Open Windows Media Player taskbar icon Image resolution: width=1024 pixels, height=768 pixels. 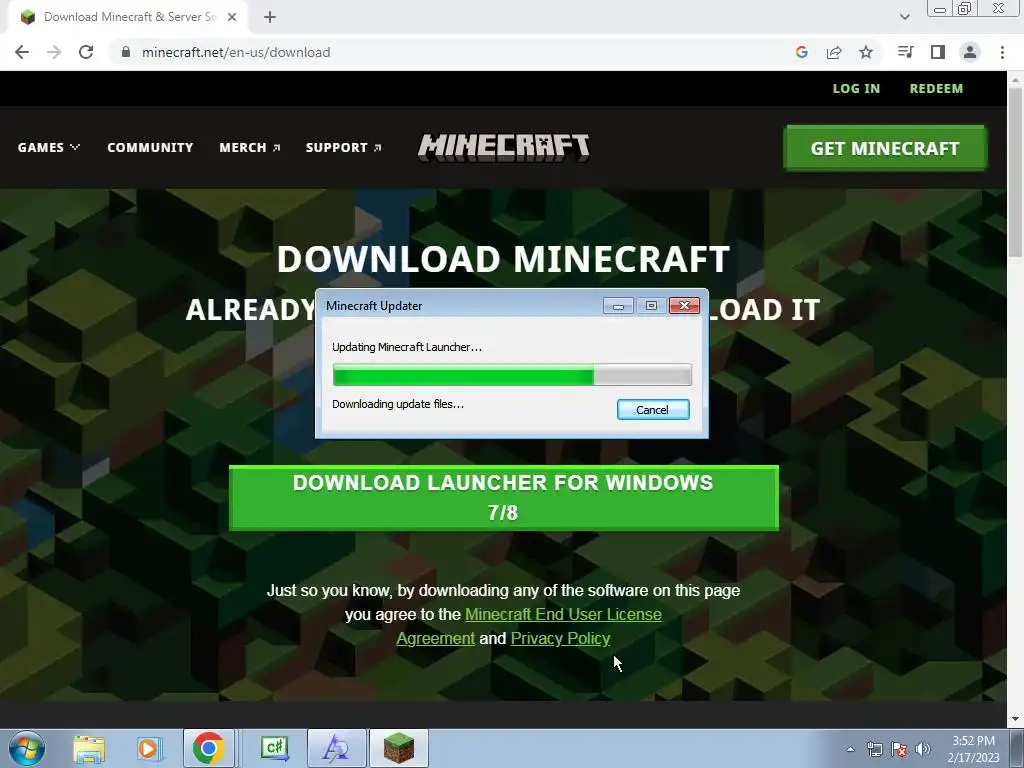(148, 748)
